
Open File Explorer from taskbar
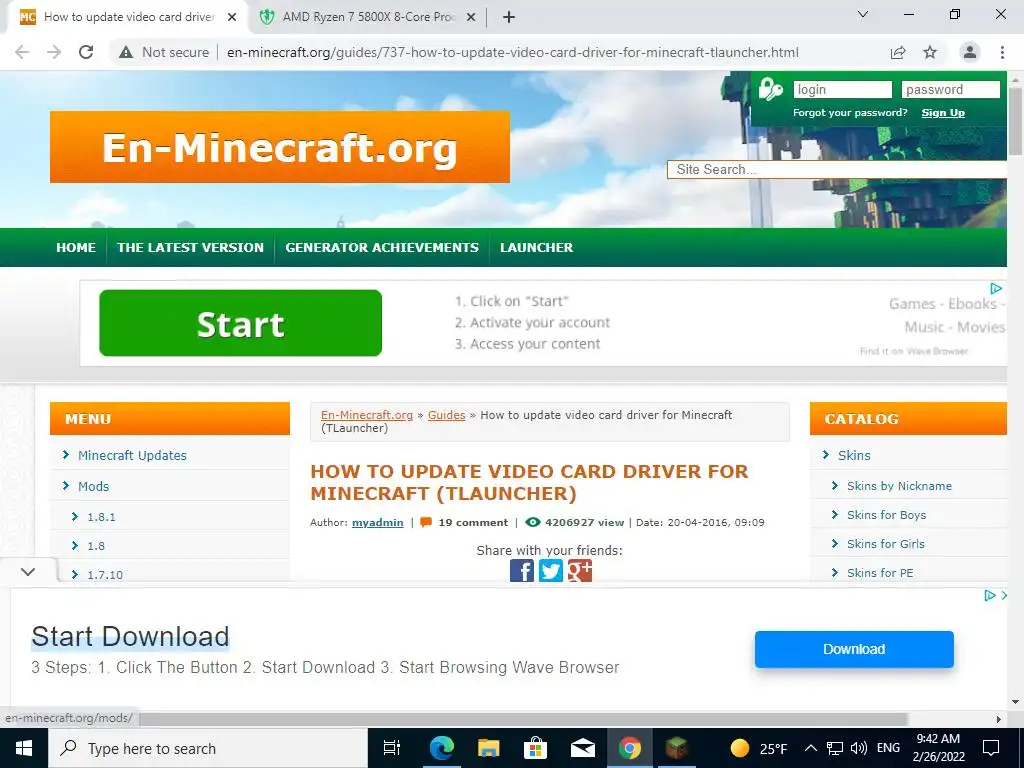[488, 748]
